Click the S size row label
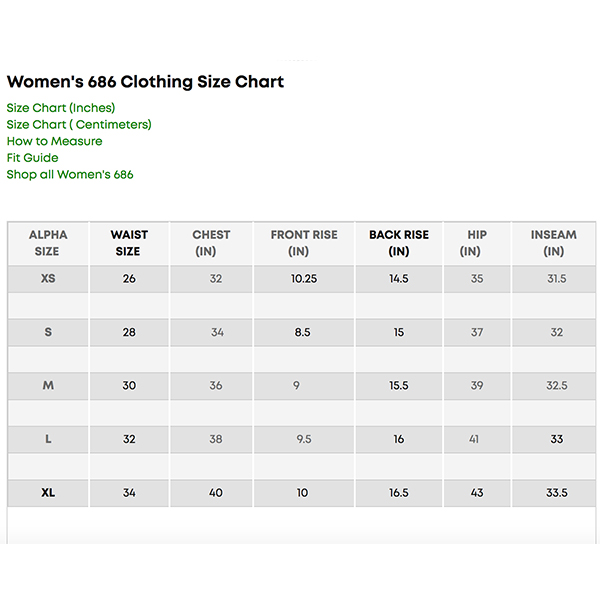This screenshot has height=600, width=600. 48,333
